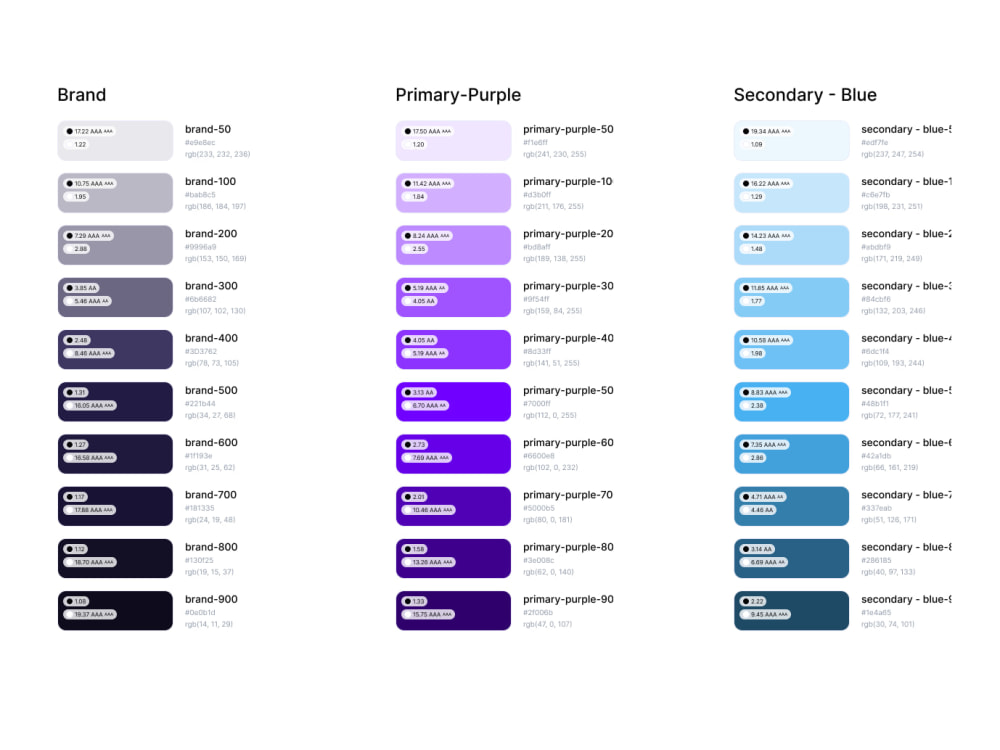Click the 16.05 AAA badge on brand-500
1000x750 pixels.
(89, 406)
